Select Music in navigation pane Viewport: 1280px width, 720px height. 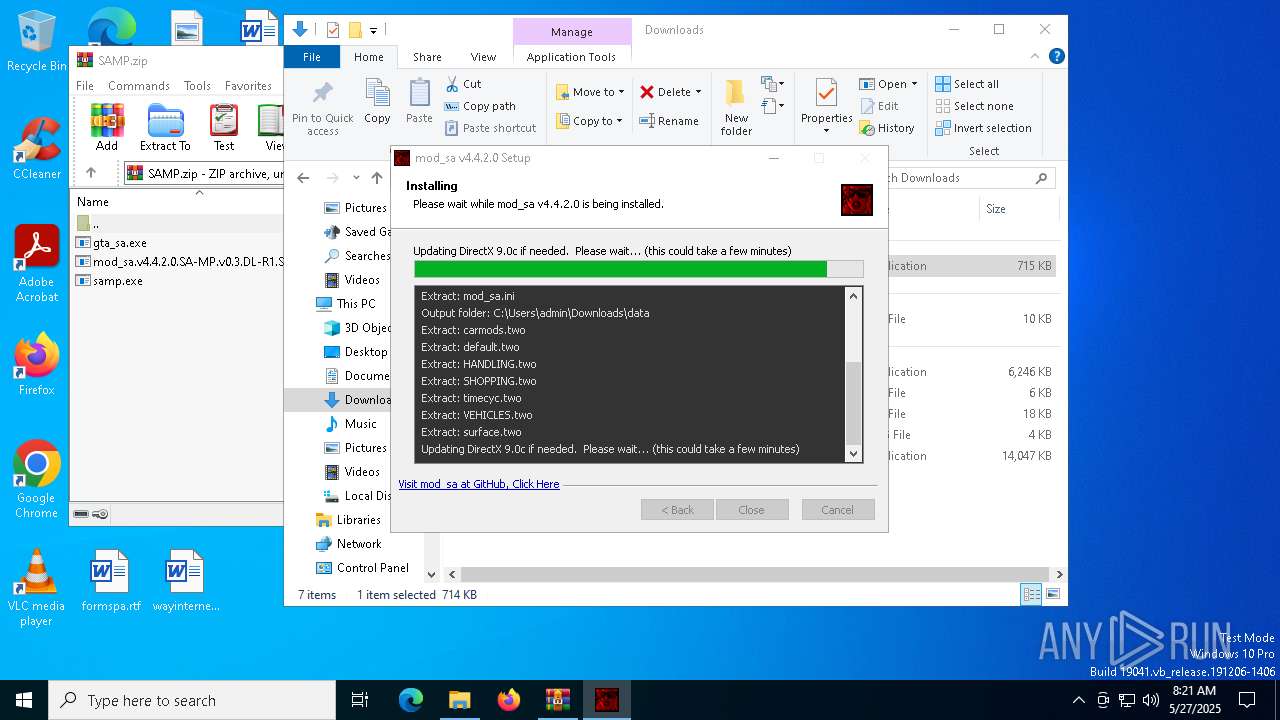[x=351, y=424]
